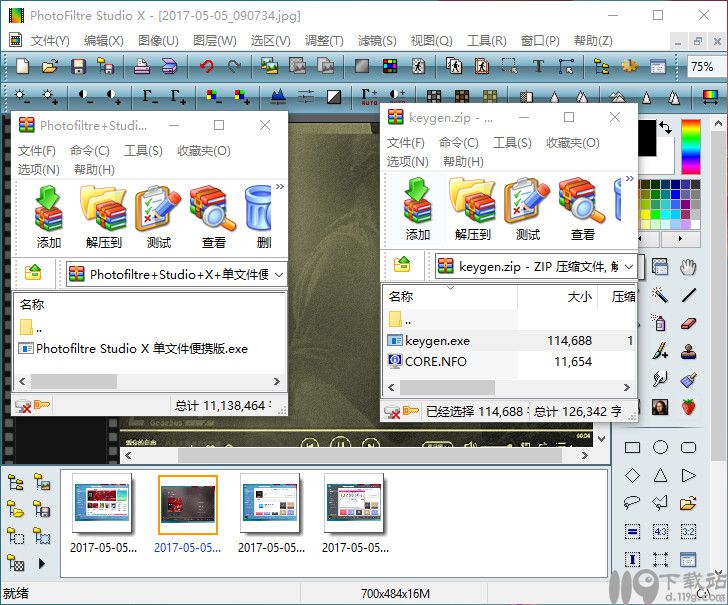Click horizontal scrollbar right arrow in keygen.zip list

point(626,387)
